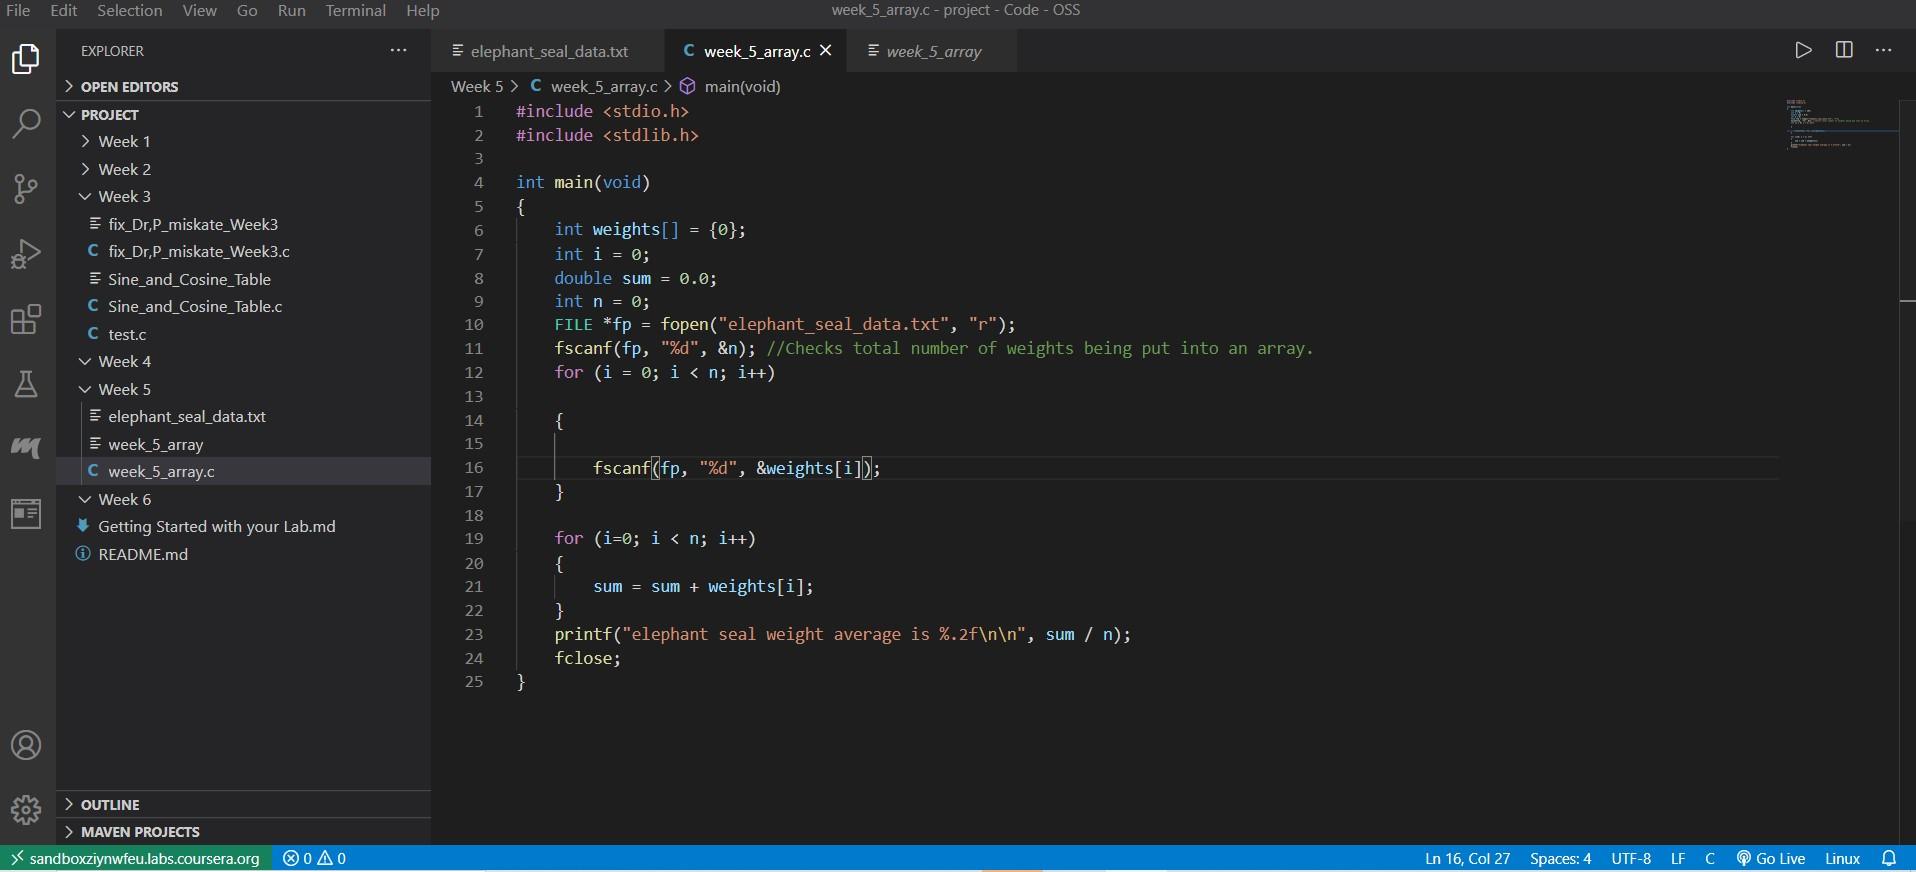Open the Run and Debug view
Viewport: 1916px width, 872px height.
click(x=26, y=254)
